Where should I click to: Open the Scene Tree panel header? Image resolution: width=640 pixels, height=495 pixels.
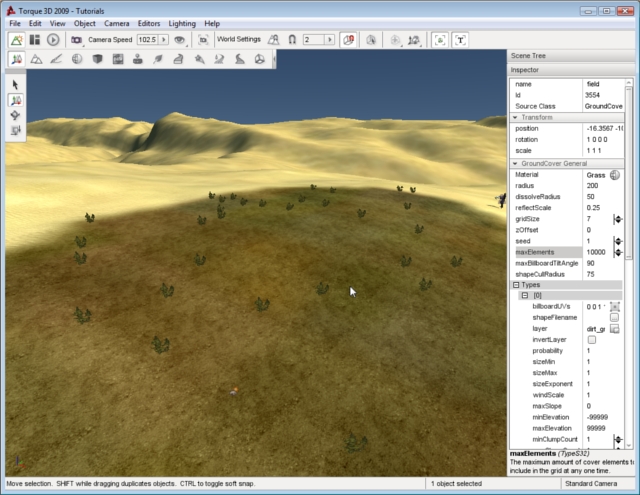coord(528,56)
